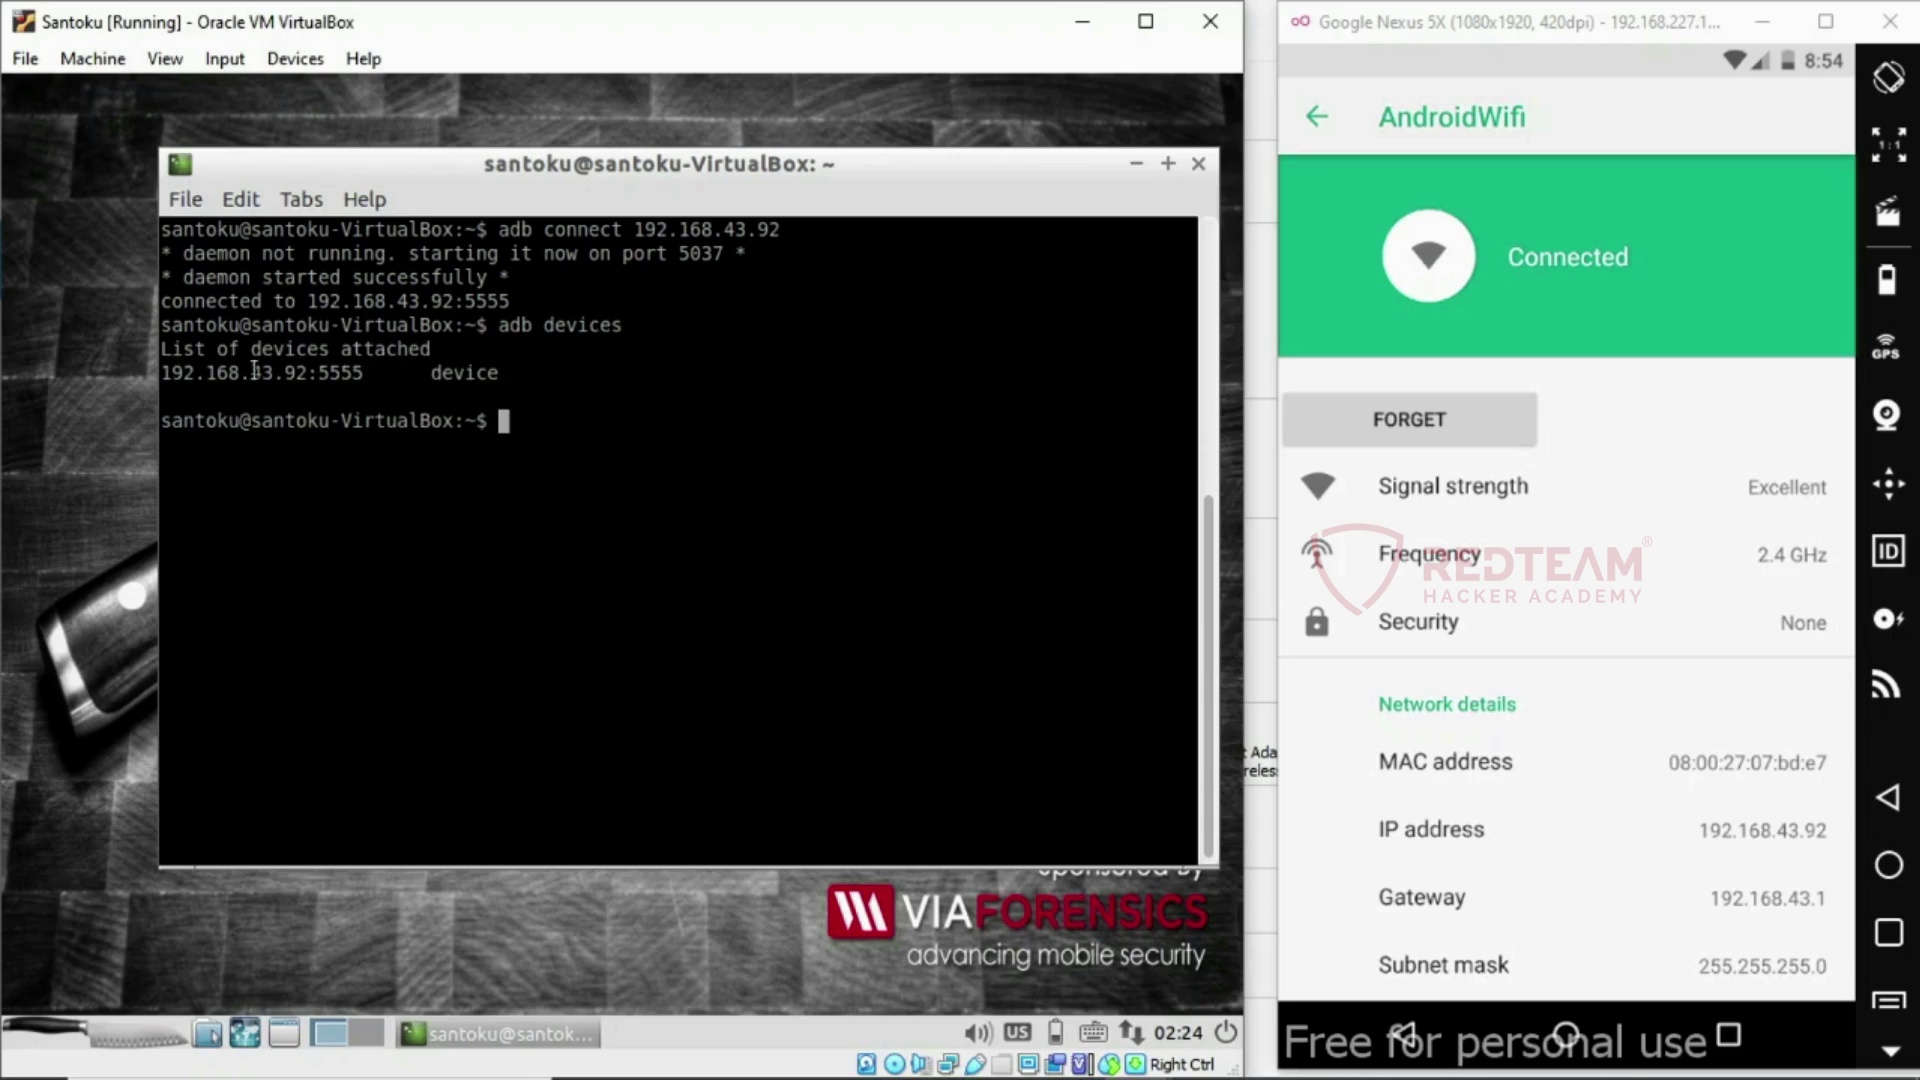1920x1080 pixels.
Task: Click the connected WiFi network icon
Action: (1428, 256)
